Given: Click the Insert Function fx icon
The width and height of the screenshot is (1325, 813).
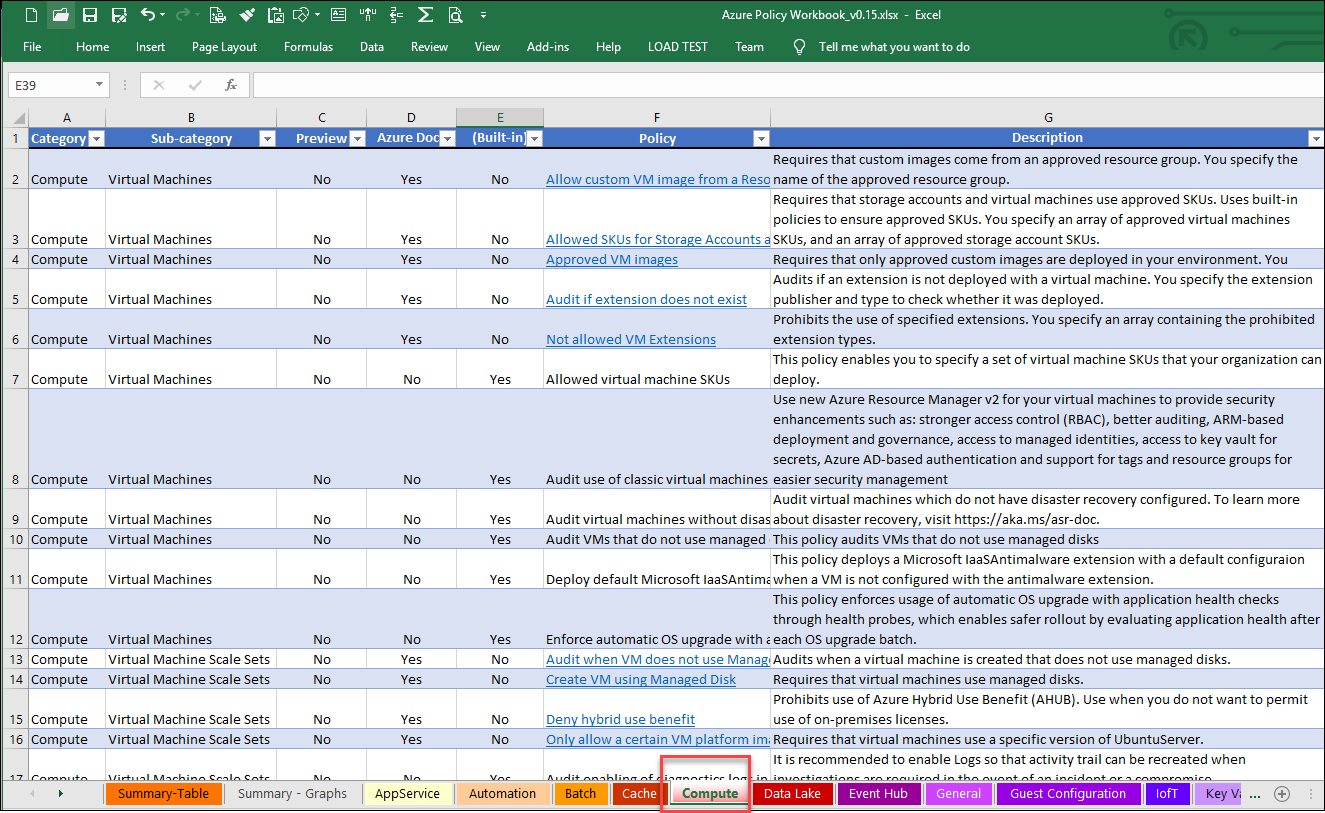Looking at the screenshot, I should tap(231, 85).
